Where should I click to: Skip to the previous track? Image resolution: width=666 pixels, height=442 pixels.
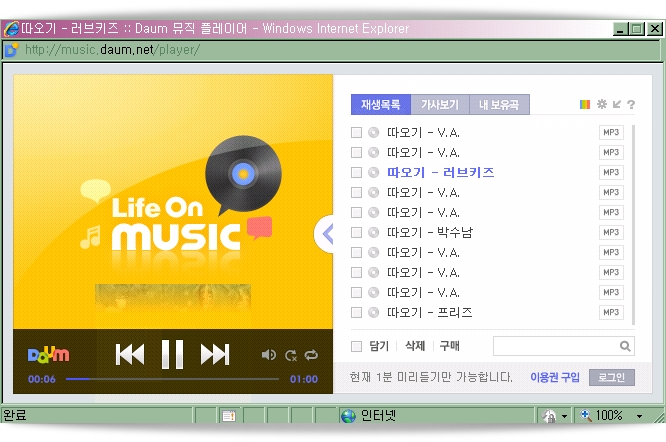130,355
